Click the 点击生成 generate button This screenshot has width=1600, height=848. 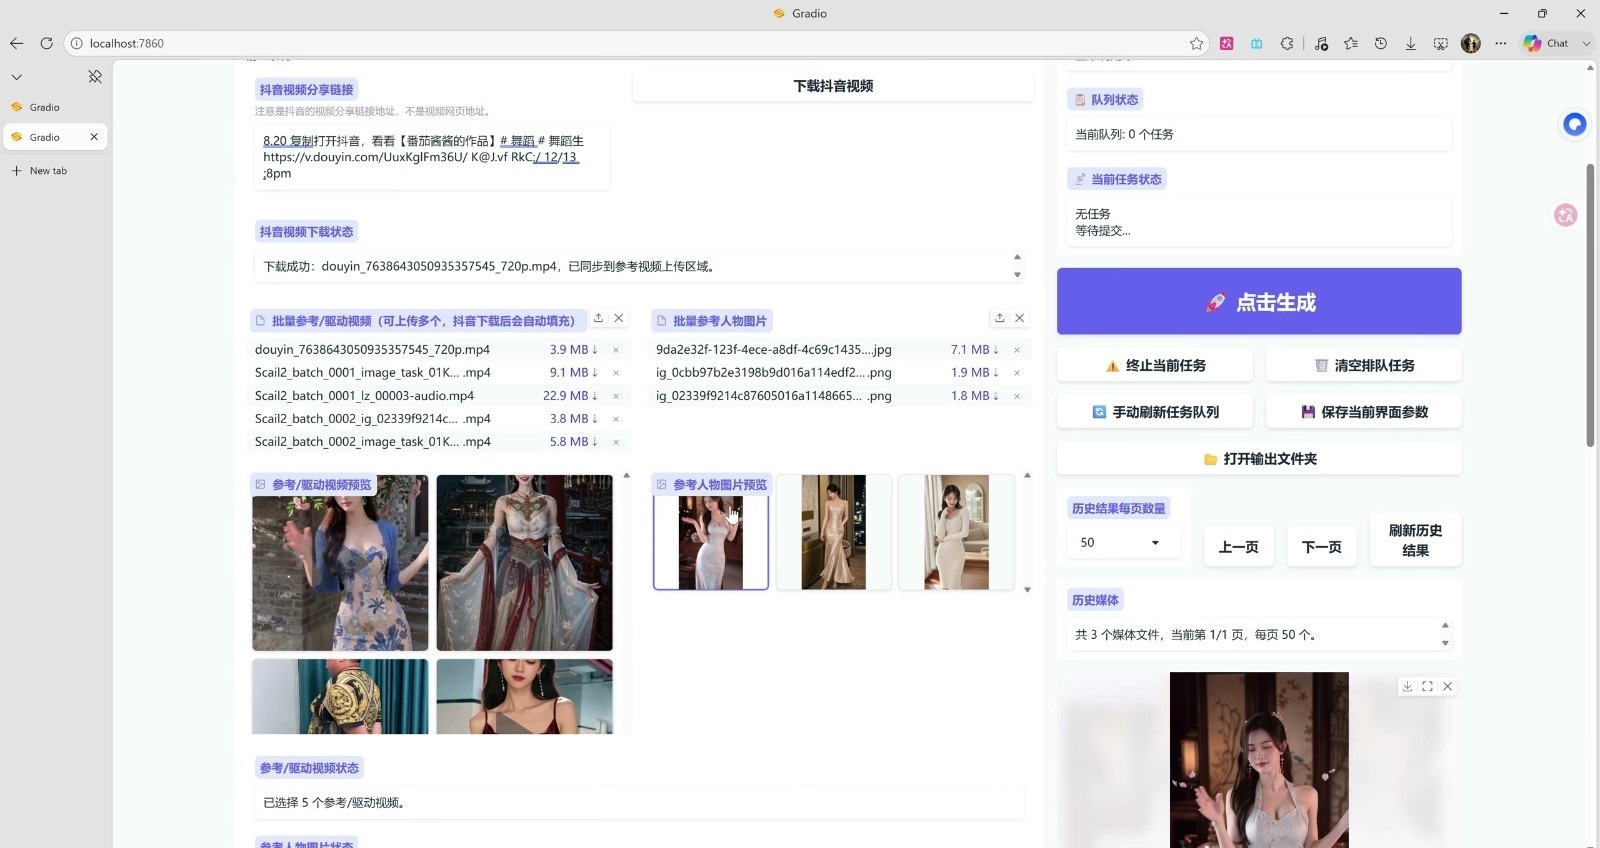click(1259, 301)
